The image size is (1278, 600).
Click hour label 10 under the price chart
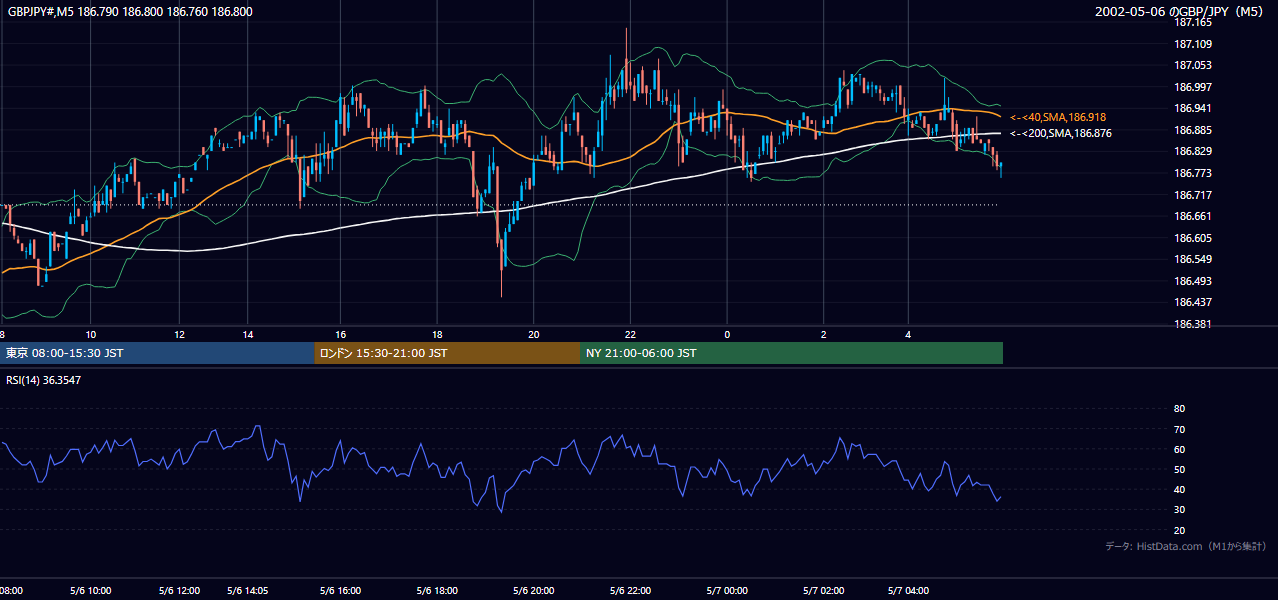point(91,334)
